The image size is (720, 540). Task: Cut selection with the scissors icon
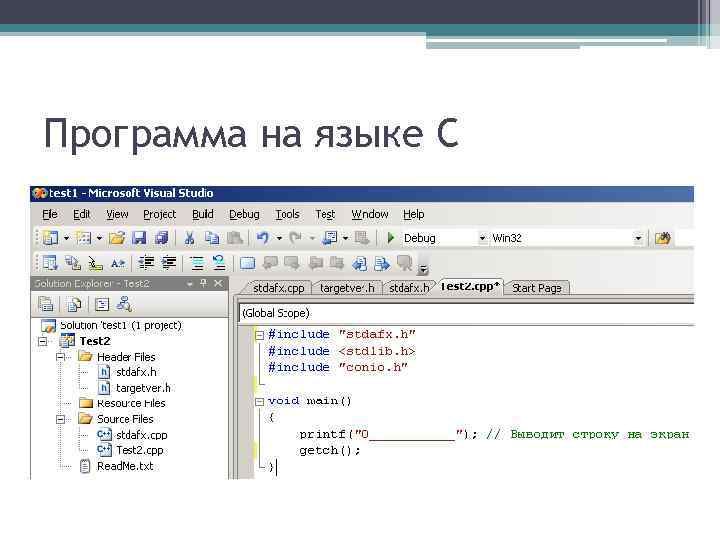tap(189, 238)
